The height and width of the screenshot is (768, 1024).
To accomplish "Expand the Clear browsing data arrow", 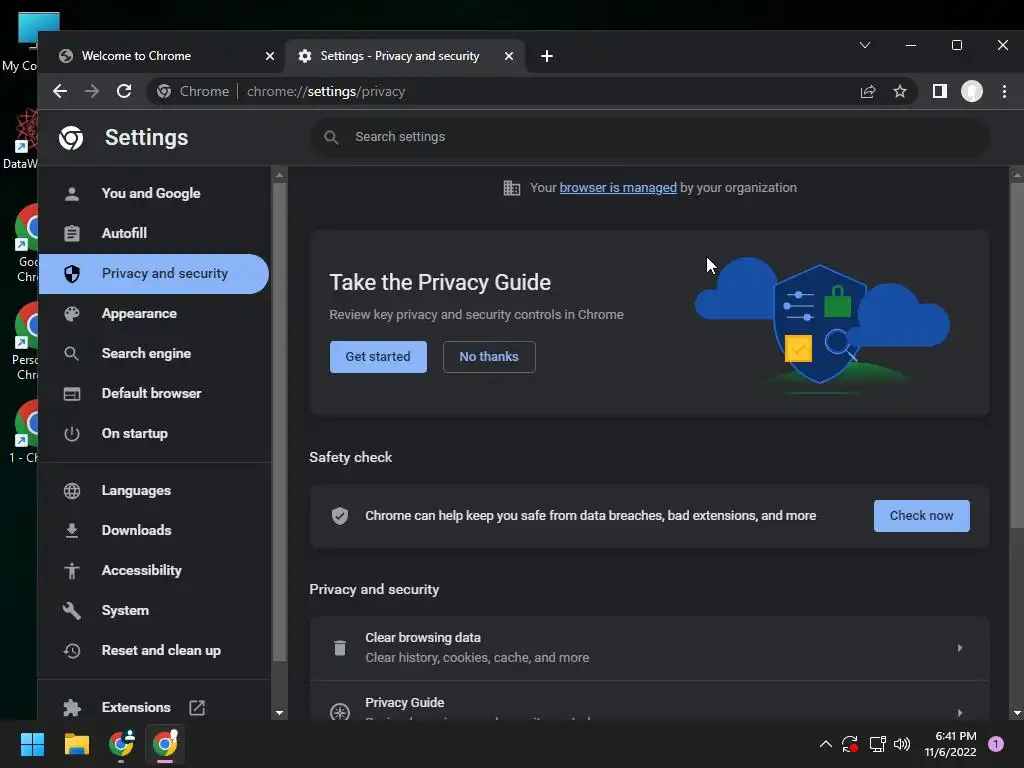I will pyautogui.click(x=959, y=648).
